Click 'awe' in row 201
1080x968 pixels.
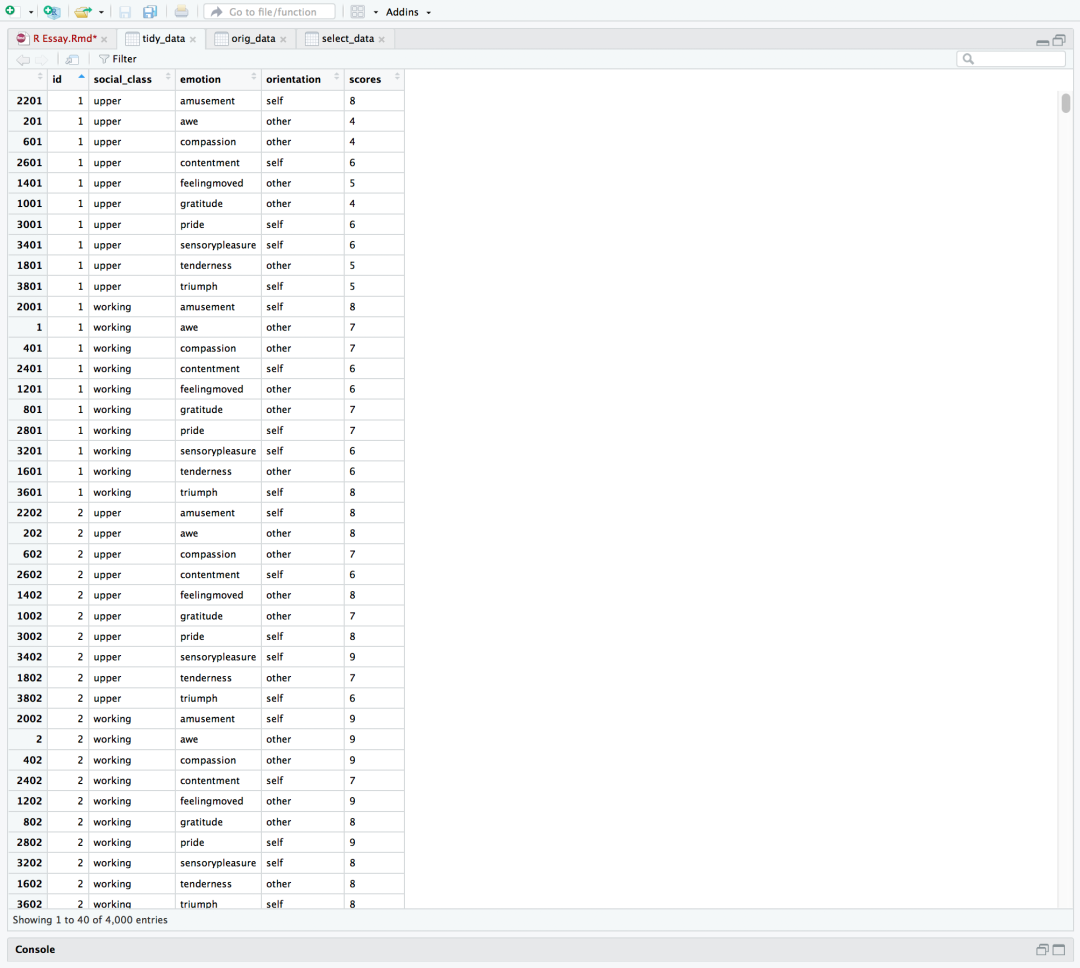pos(189,121)
